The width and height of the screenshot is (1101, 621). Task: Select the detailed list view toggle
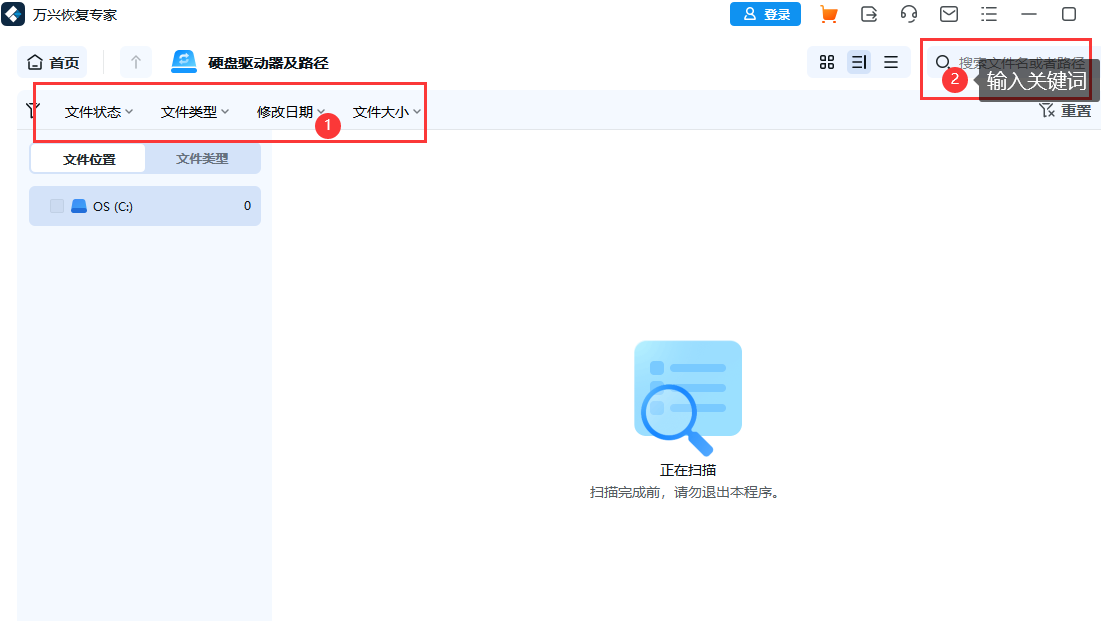pyautogui.click(x=859, y=62)
